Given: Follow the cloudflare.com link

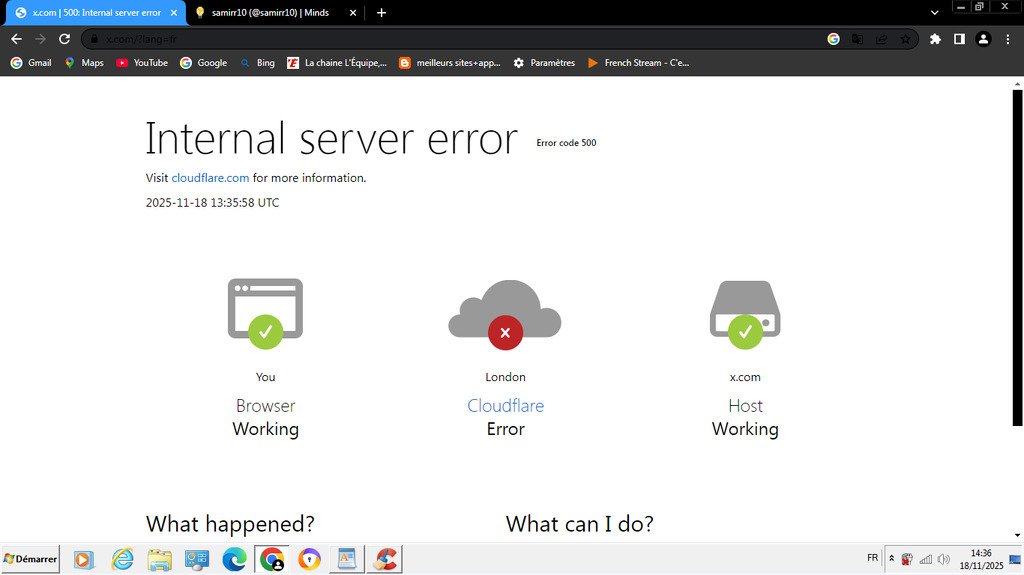Looking at the screenshot, I should tap(210, 178).
